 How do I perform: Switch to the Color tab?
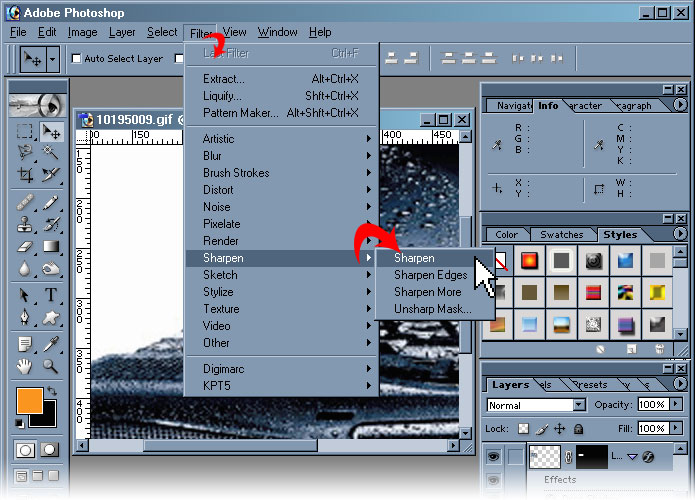506,234
